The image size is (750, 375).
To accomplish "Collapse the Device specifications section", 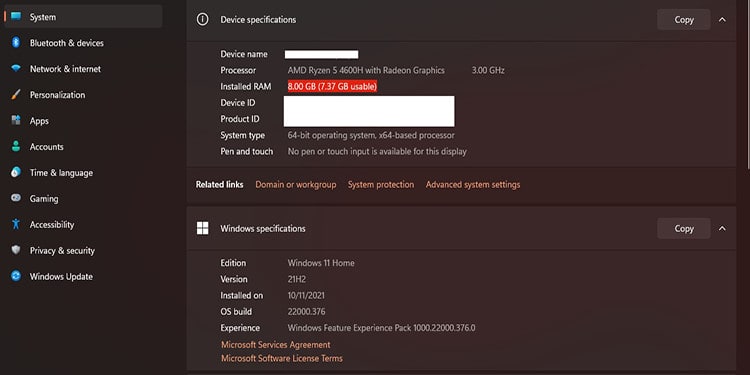I will 722,20.
